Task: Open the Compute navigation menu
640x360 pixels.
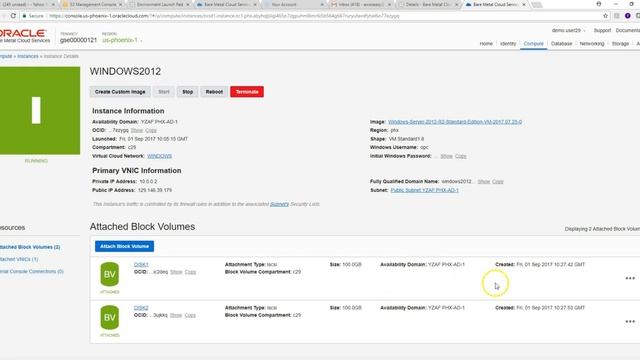Action: click(x=533, y=44)
